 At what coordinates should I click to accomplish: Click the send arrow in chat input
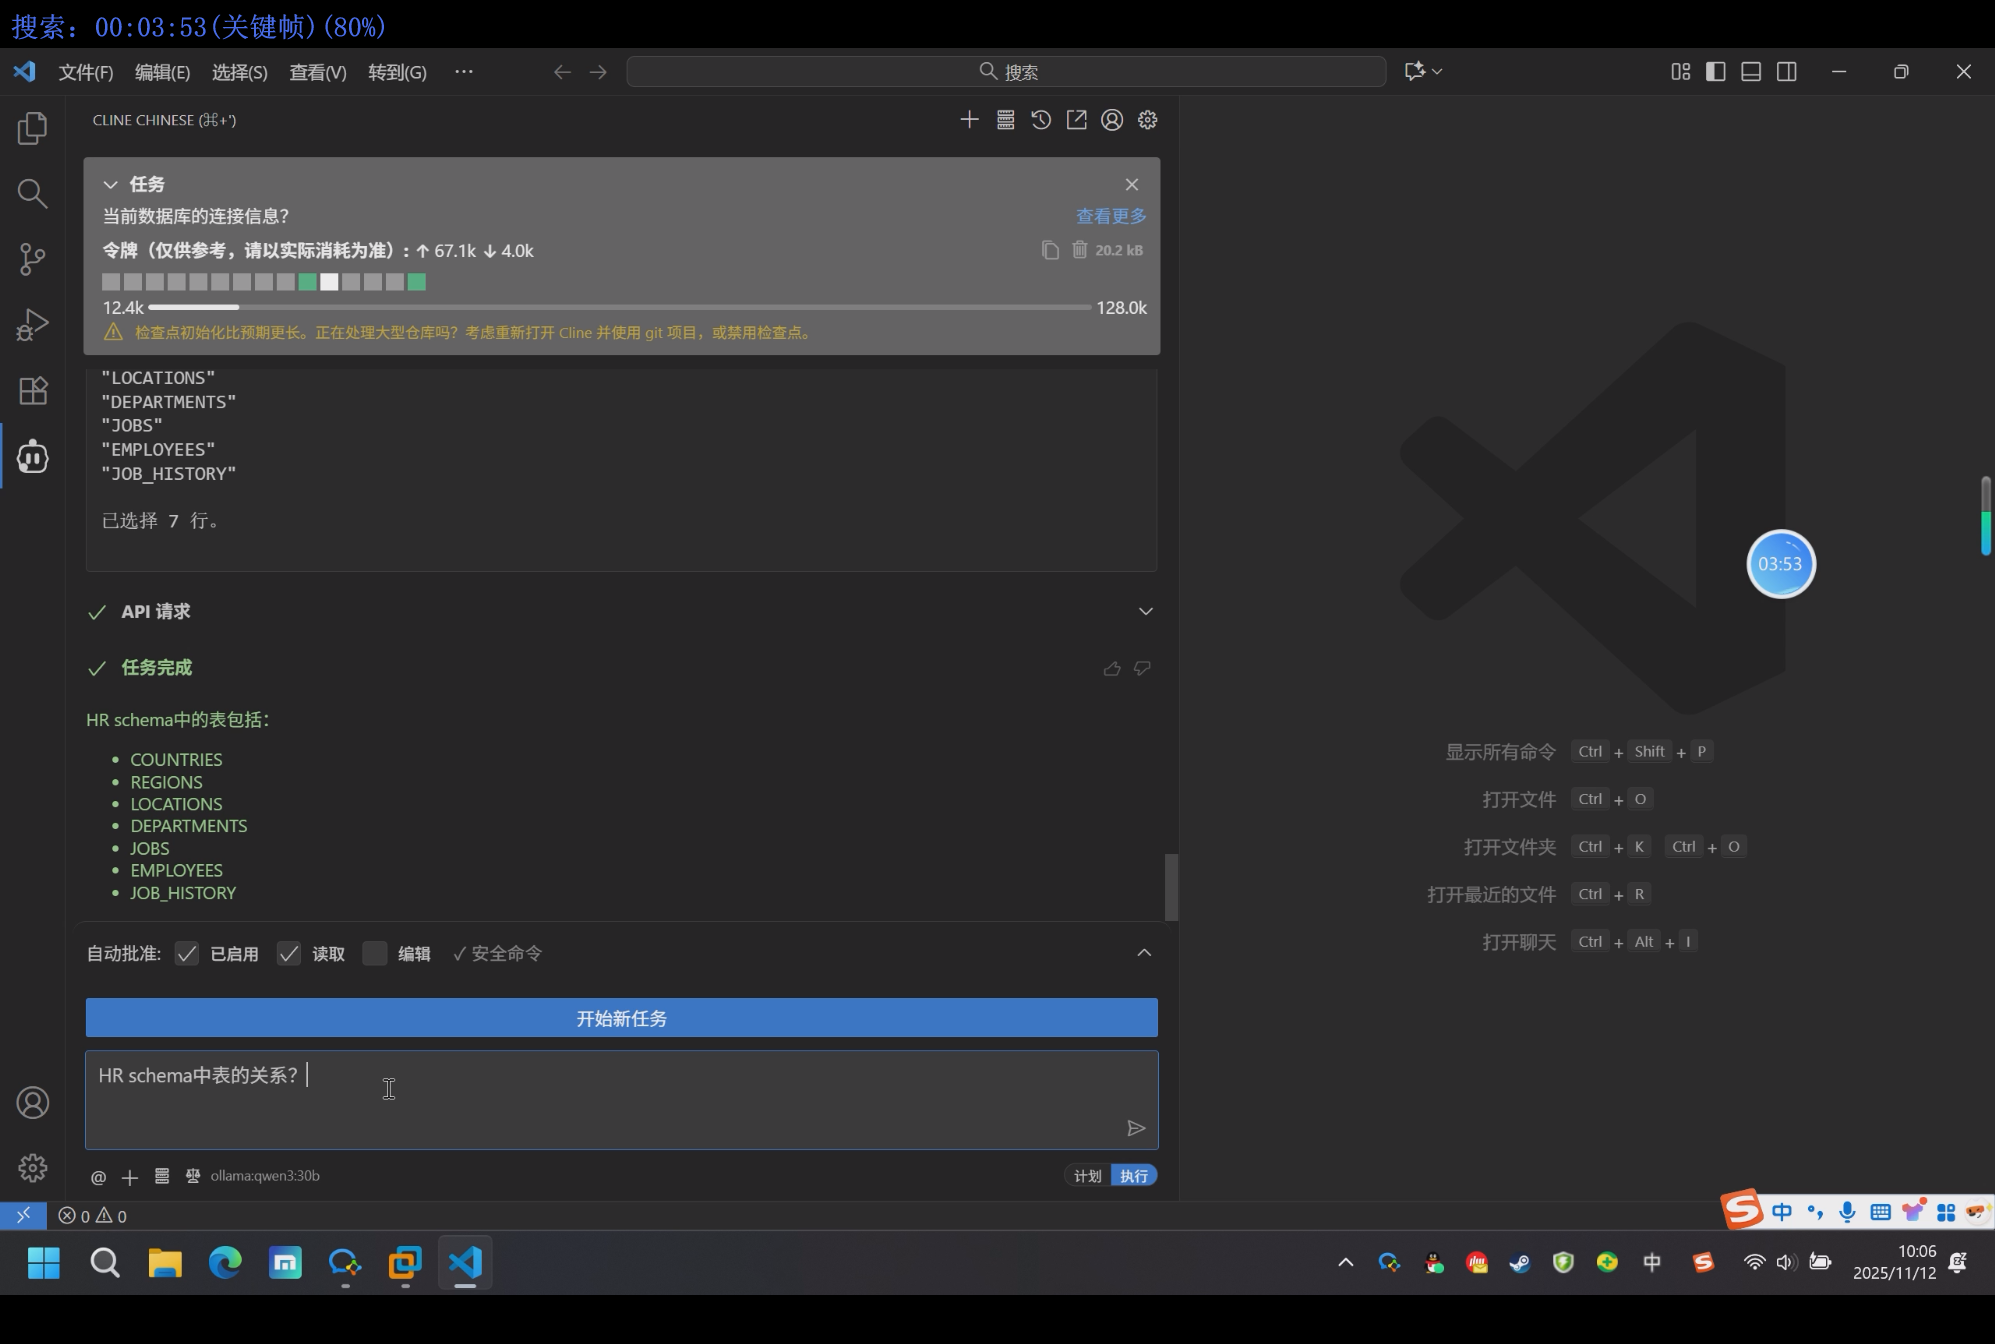pos(1136,1128)
